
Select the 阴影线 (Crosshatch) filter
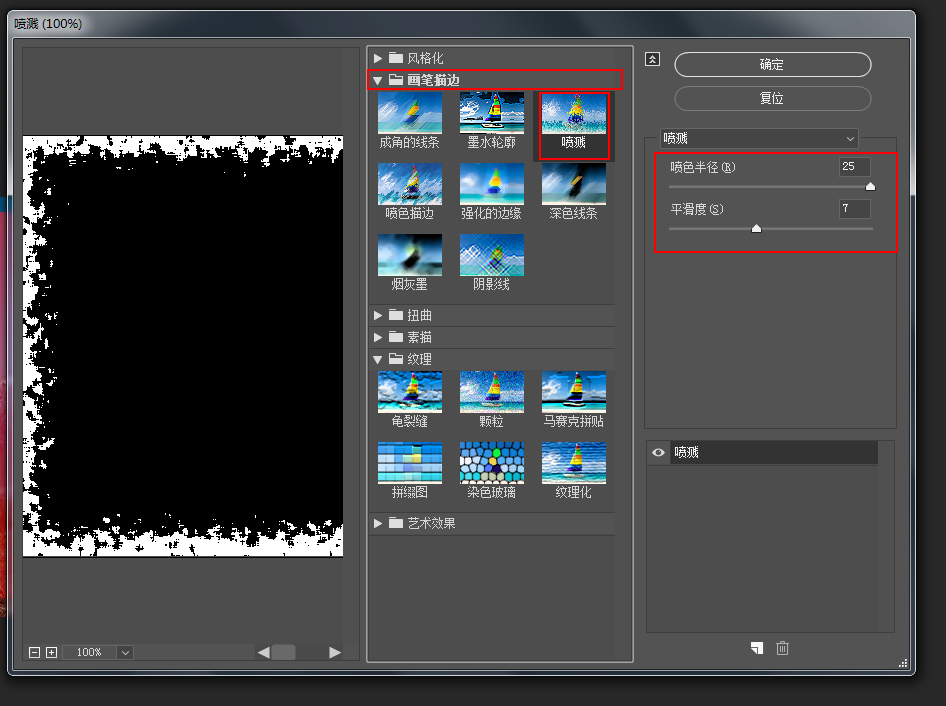pos(491,257)
